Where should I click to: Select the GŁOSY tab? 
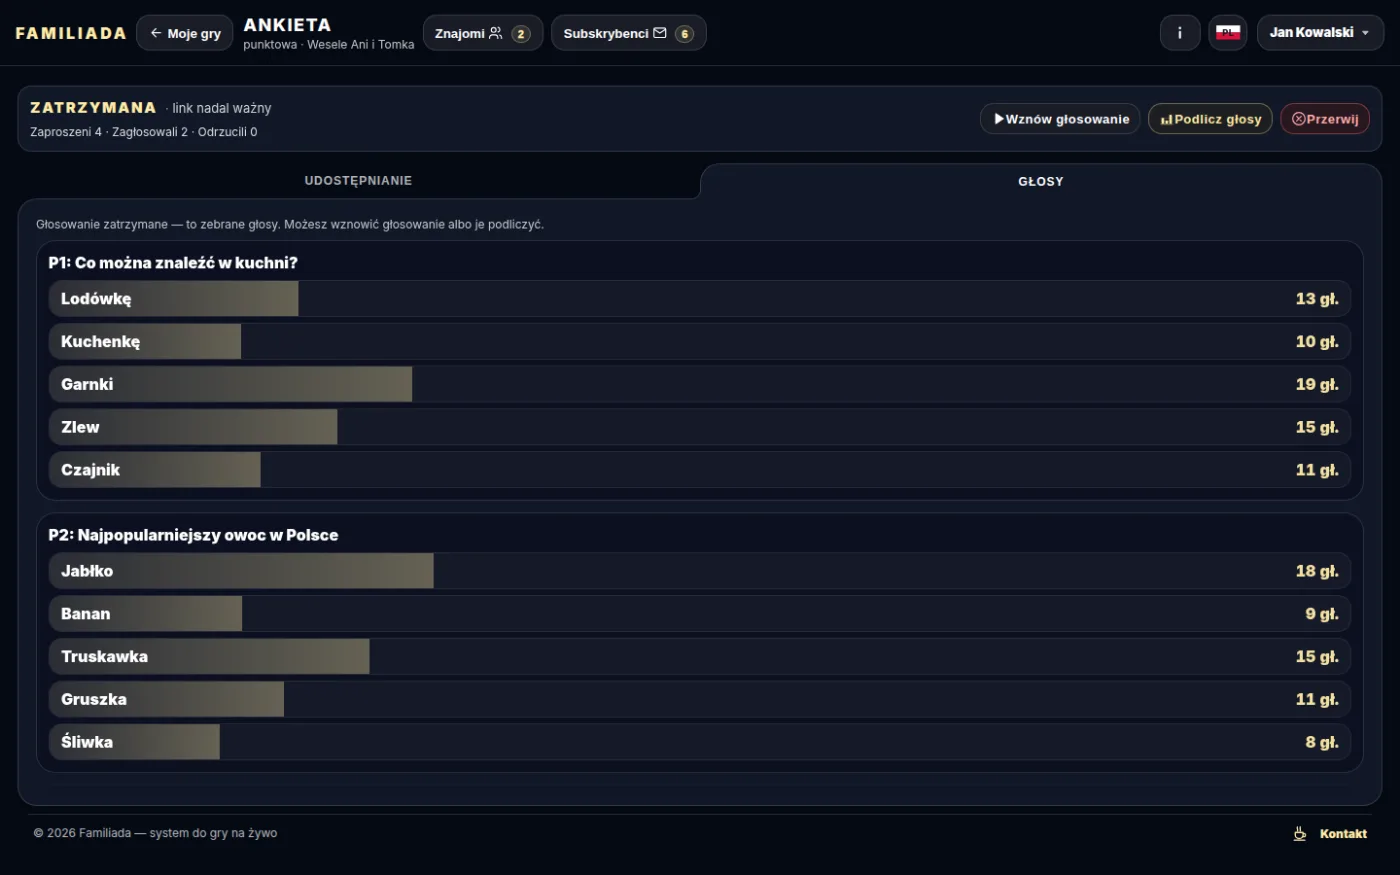point(1041,181)
